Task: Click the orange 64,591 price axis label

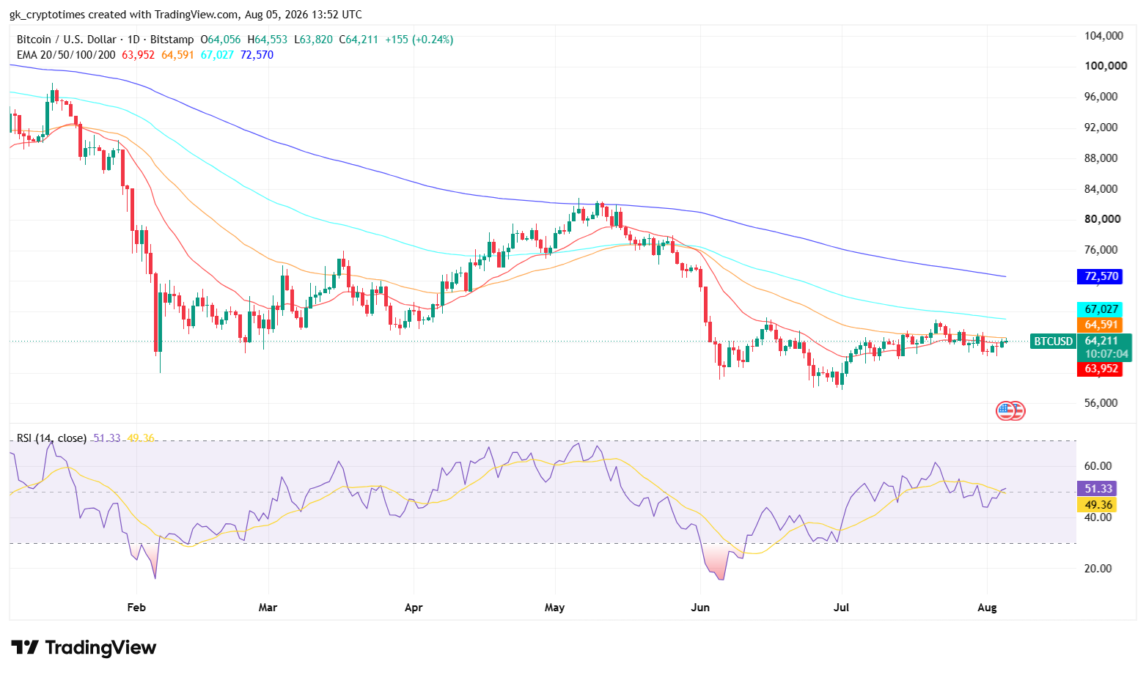Action: pyautogui.click(x=1100, y=324)
